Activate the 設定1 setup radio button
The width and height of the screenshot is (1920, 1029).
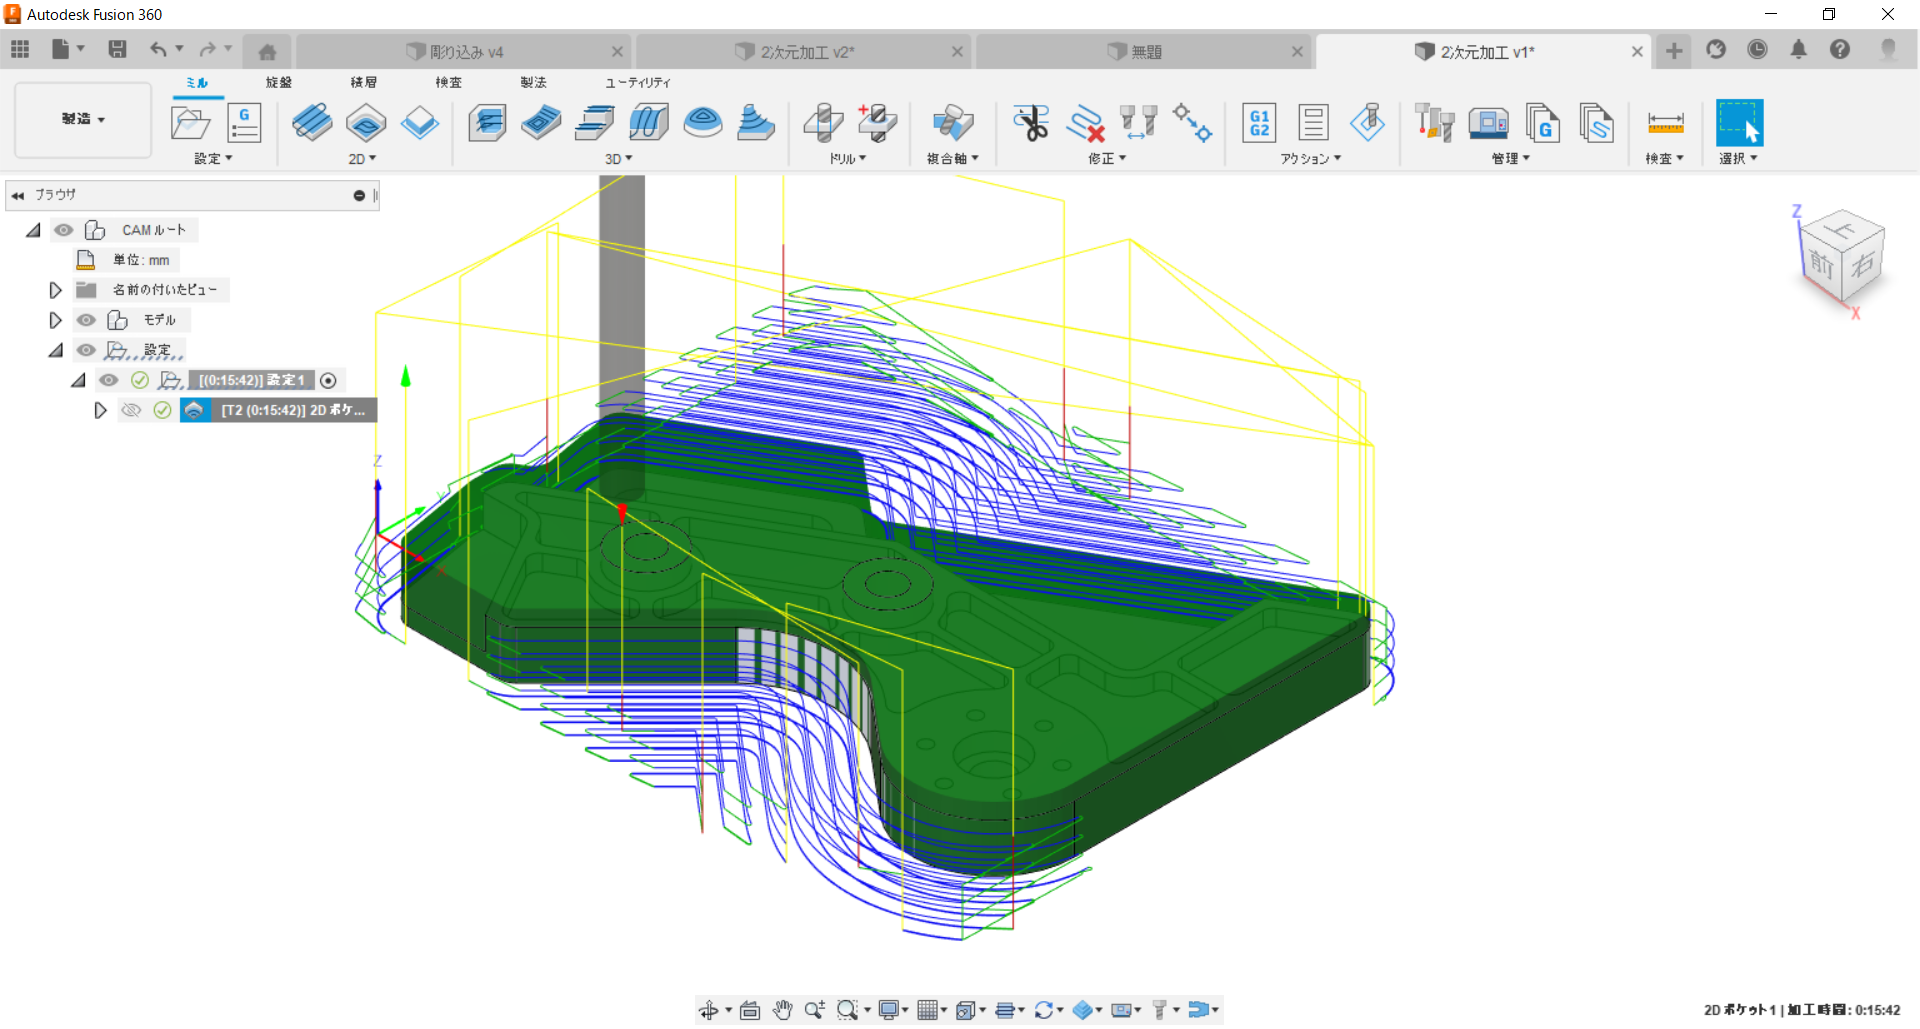[328, 380]
